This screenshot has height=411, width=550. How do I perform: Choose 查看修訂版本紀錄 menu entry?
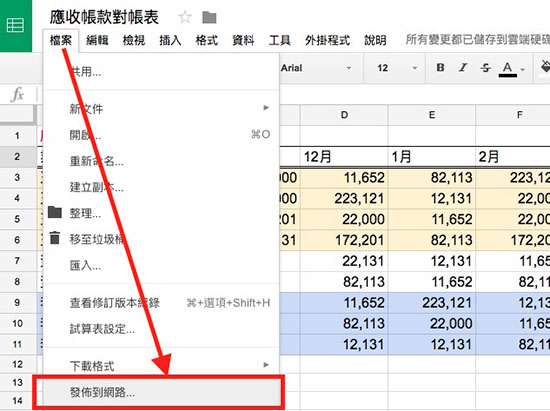161,303
